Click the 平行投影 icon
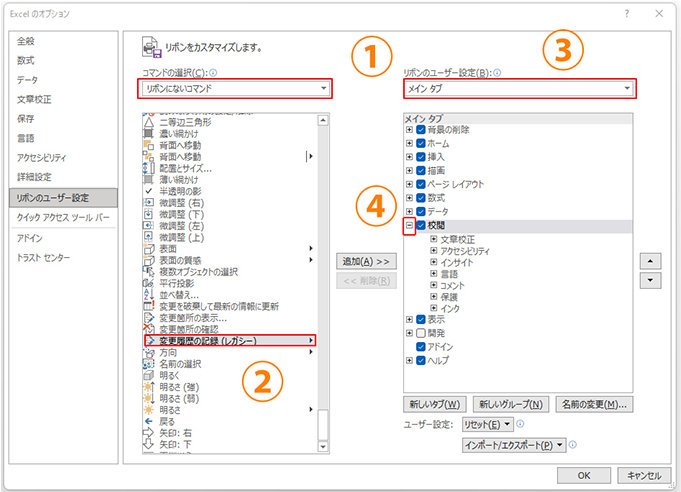Screen dimensions: 681x492 149,283
